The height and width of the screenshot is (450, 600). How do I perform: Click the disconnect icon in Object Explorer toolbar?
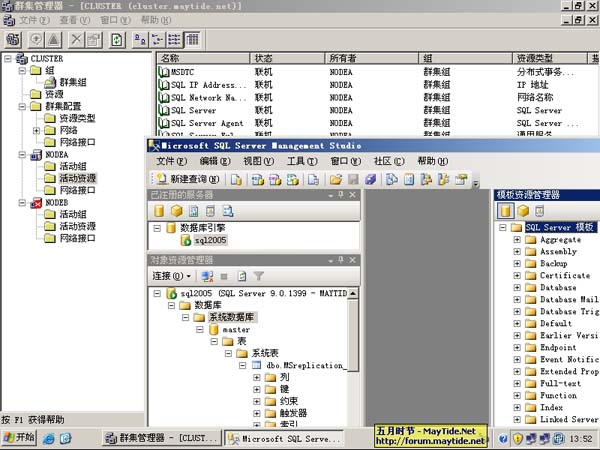pos(207,275)
